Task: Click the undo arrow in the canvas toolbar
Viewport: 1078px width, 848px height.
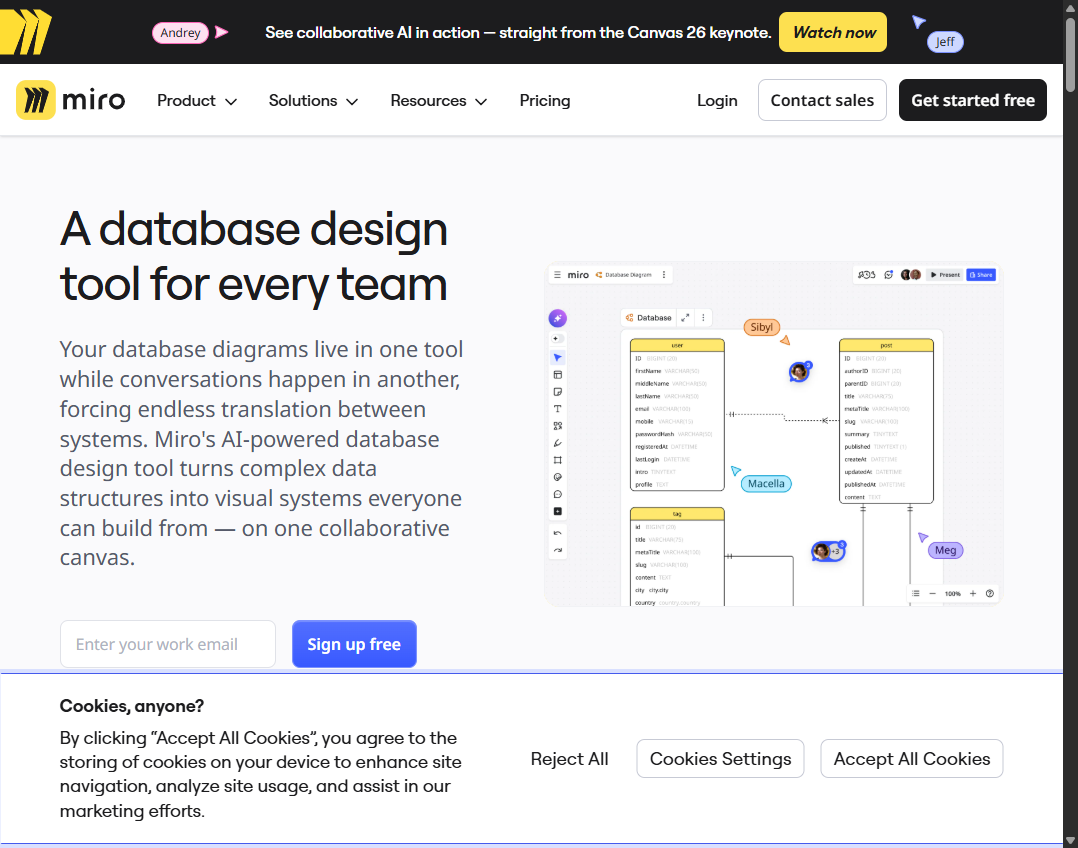Action: 558,533
